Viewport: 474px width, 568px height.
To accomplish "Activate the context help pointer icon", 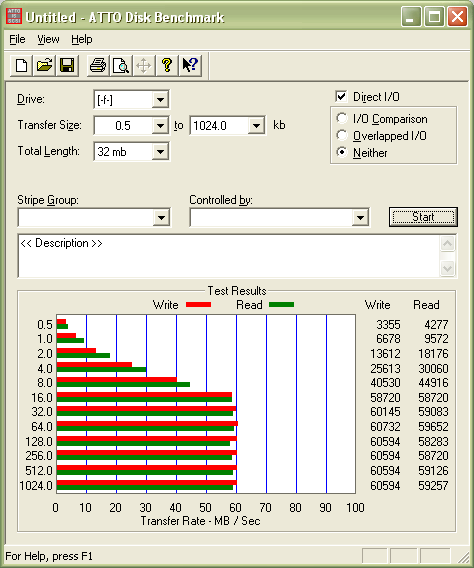I will (190, 66).
